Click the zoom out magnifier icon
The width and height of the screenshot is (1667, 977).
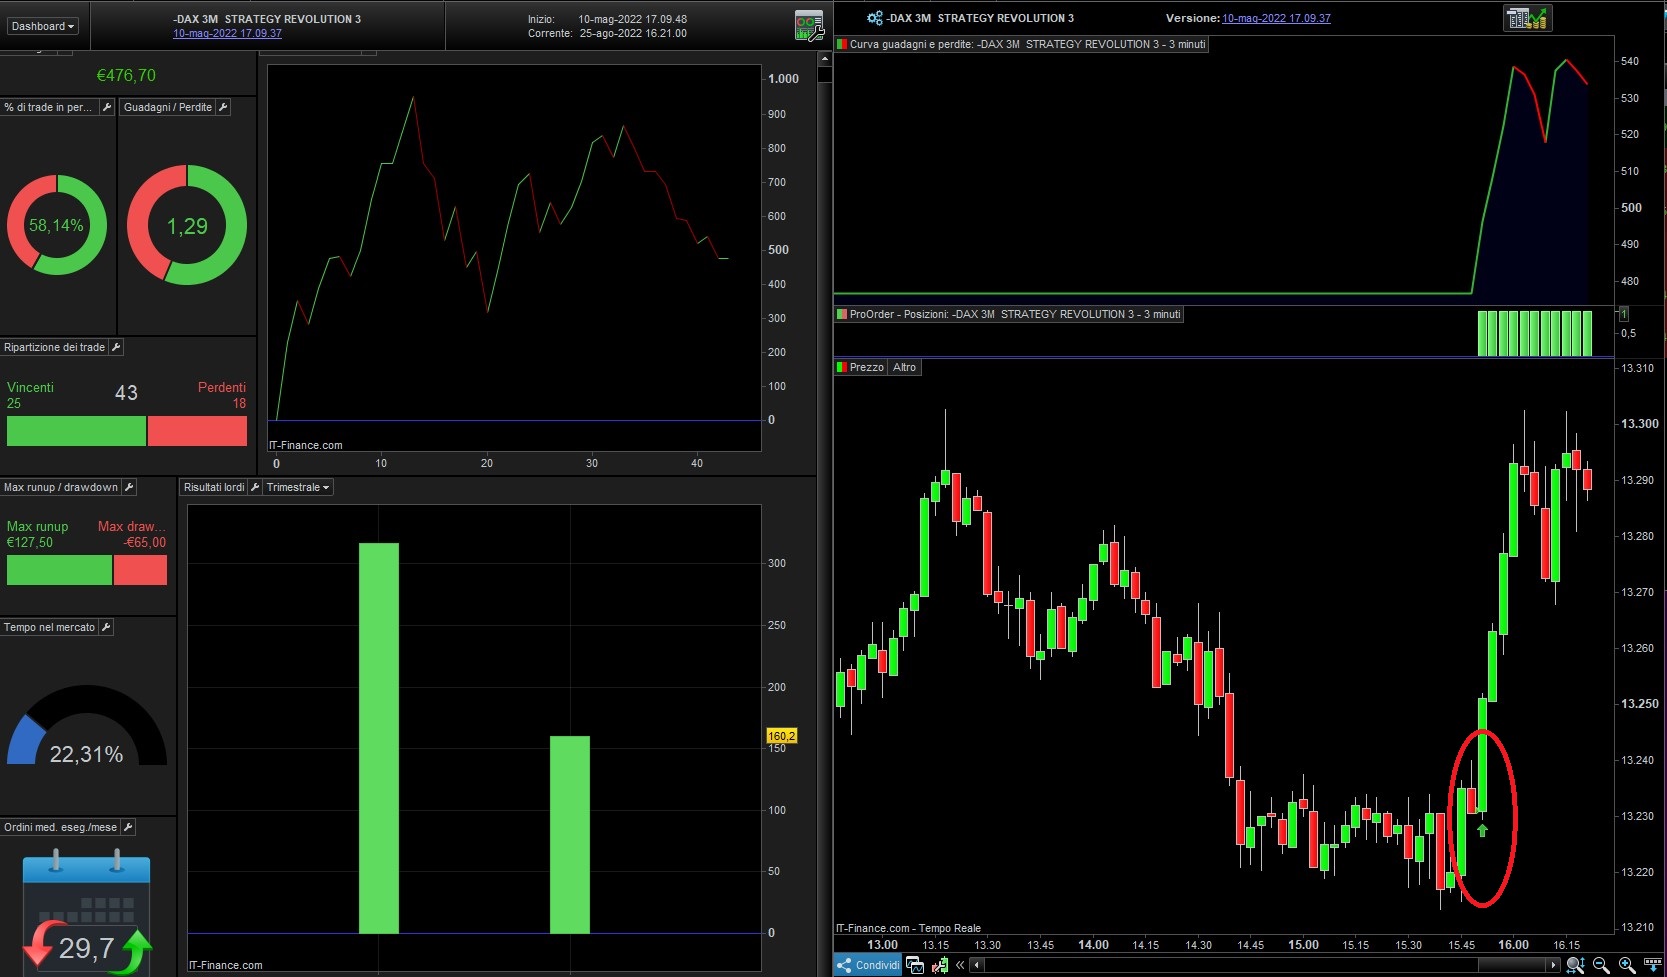[1601, 965]
